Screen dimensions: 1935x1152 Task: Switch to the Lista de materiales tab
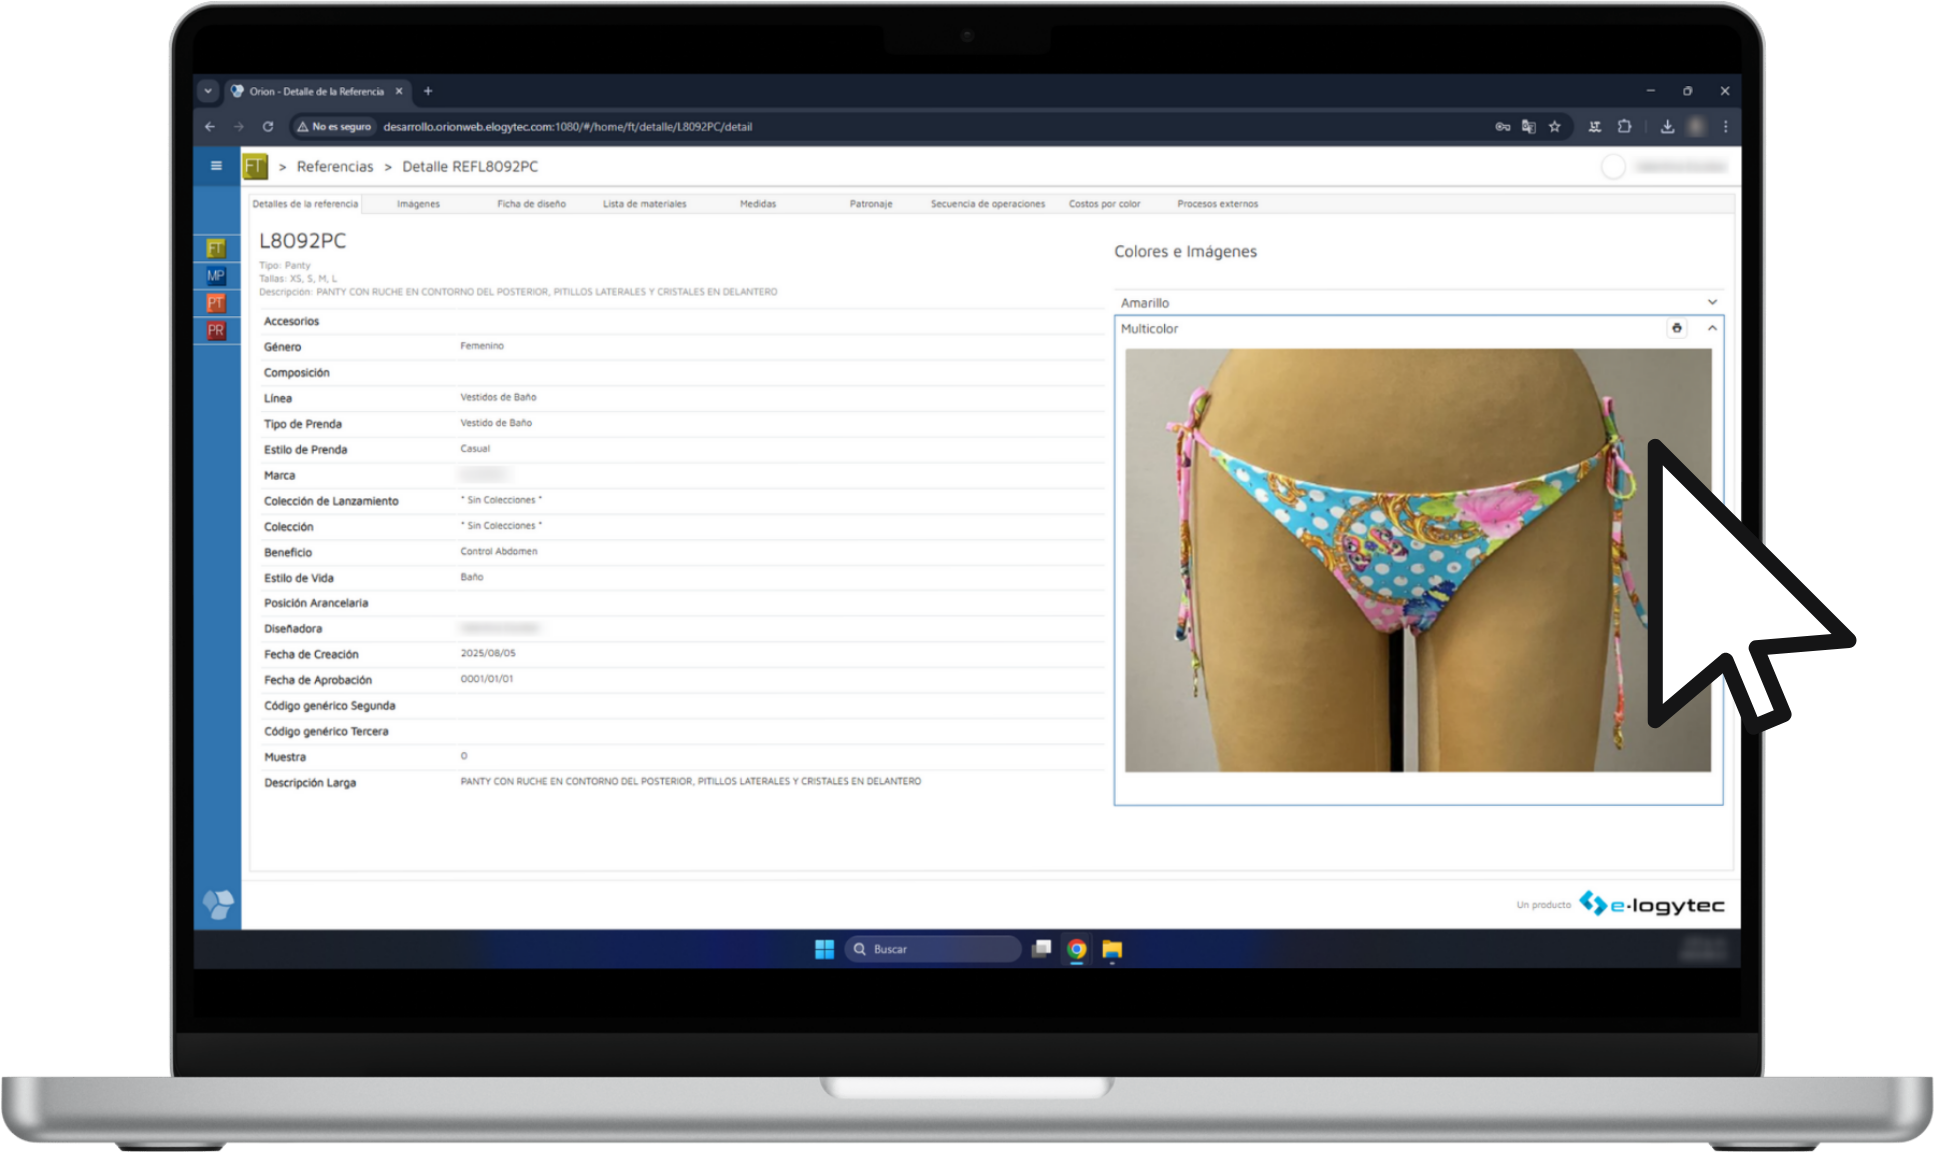tap(644, 204)
